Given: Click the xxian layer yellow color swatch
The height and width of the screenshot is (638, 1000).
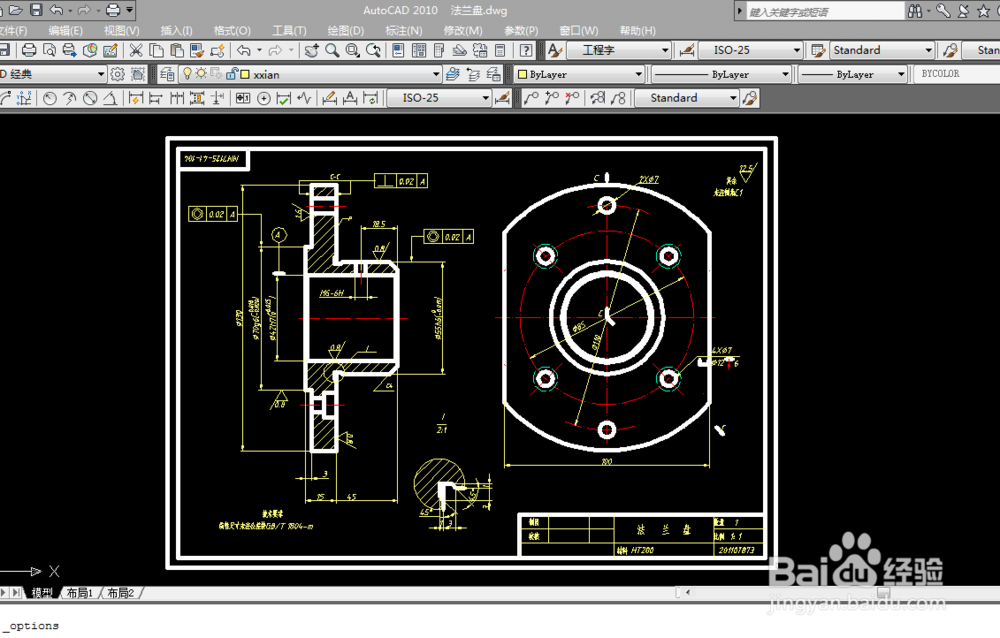Looking at the screenshot, I should pyautogui.click(x=245, y=75).
